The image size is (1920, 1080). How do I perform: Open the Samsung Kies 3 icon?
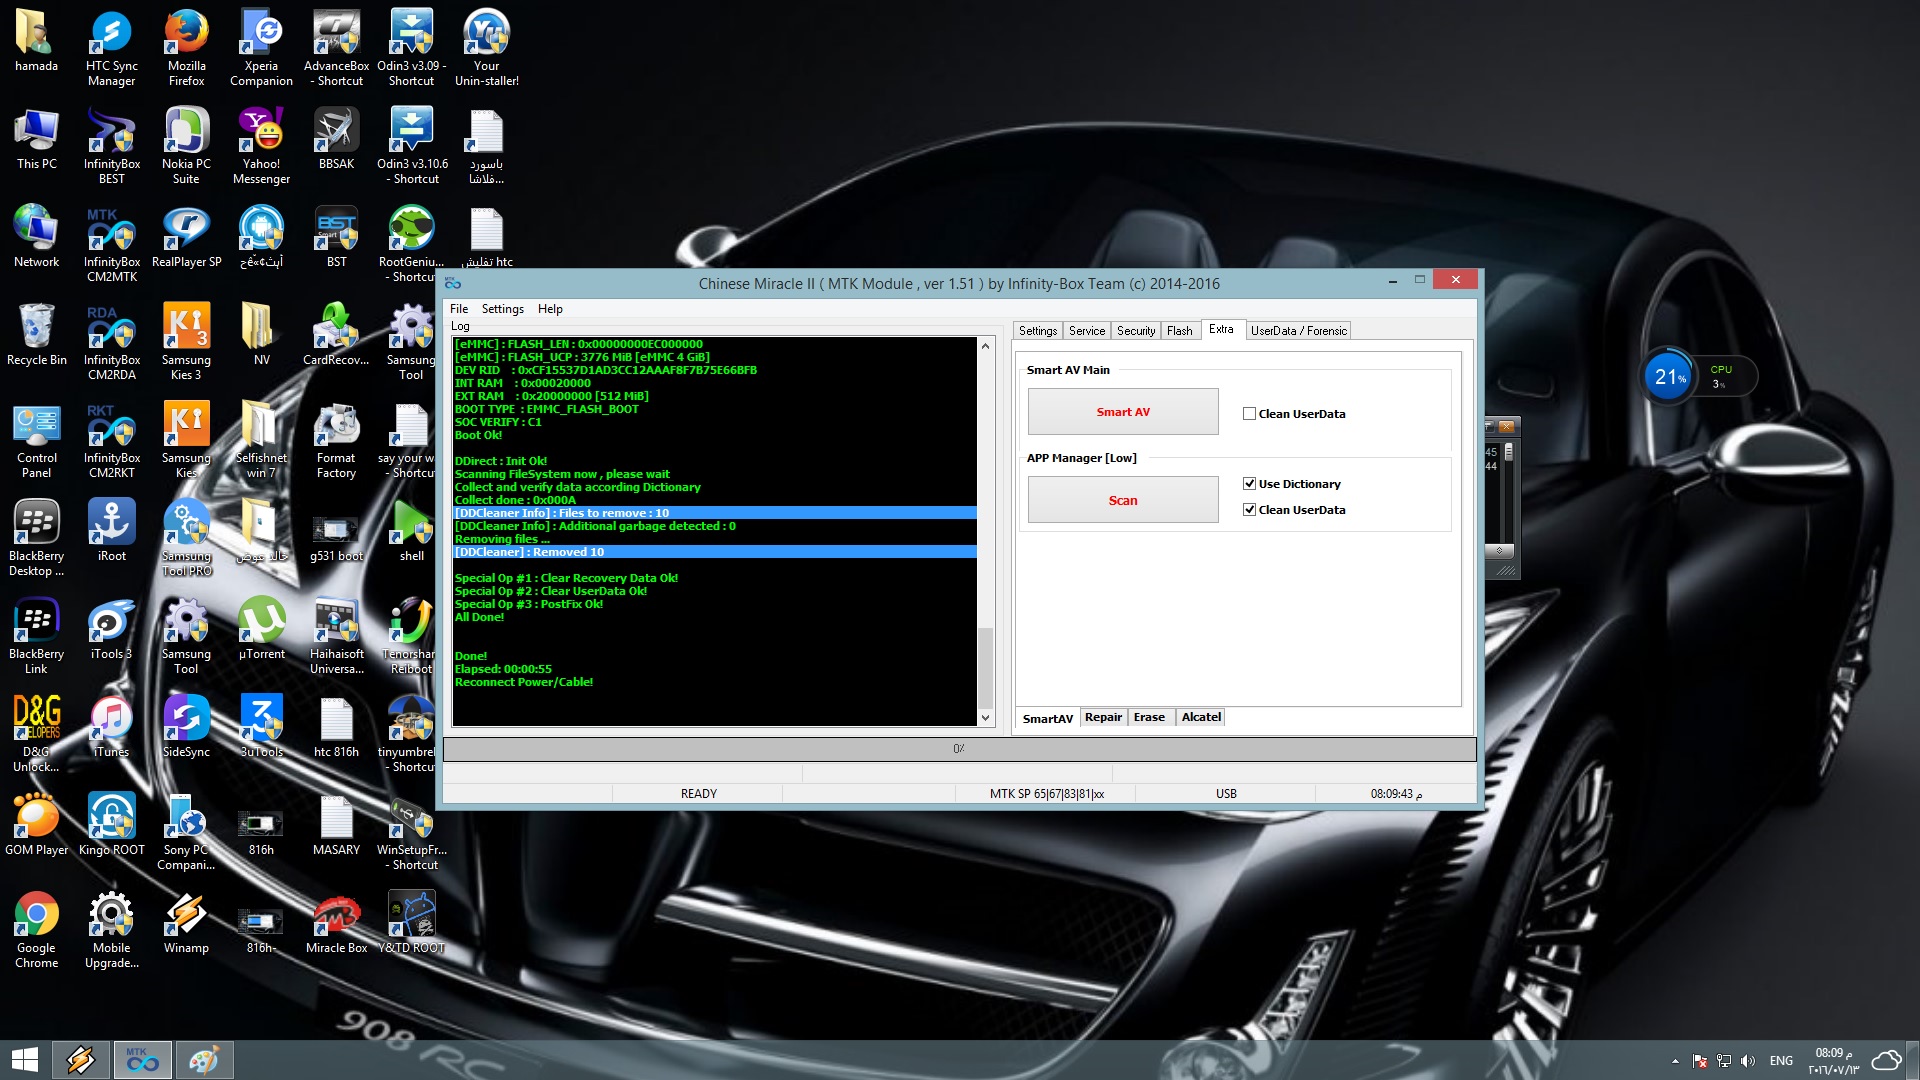tap(186, 341)
